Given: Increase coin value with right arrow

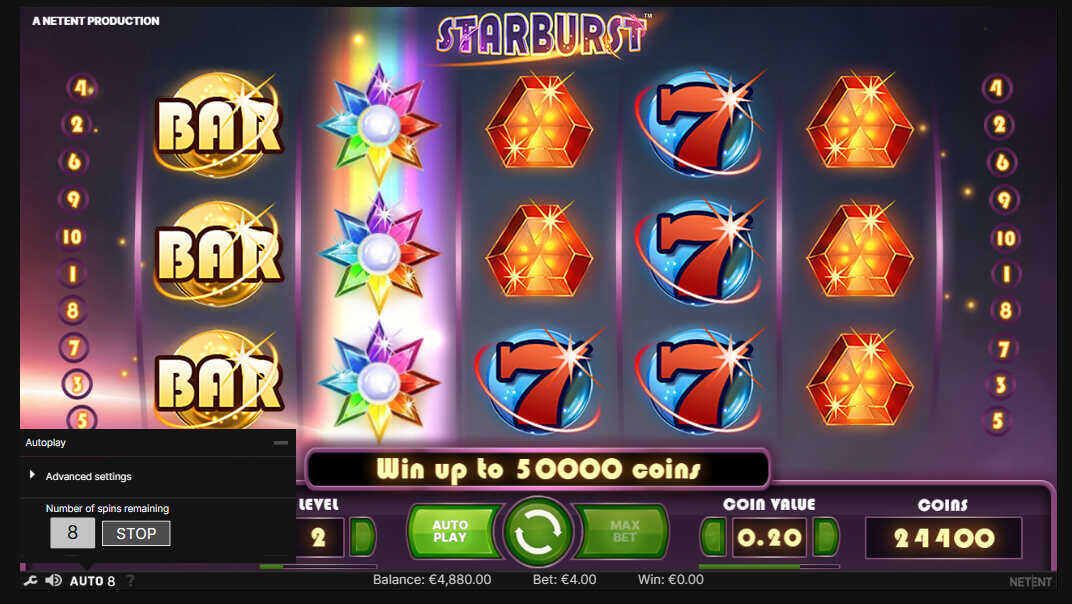Looking at the screenshot, I should [826, 536].
